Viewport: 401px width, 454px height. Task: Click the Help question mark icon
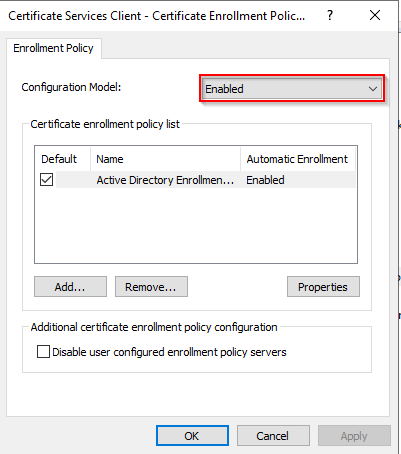(x=330, y=15)
